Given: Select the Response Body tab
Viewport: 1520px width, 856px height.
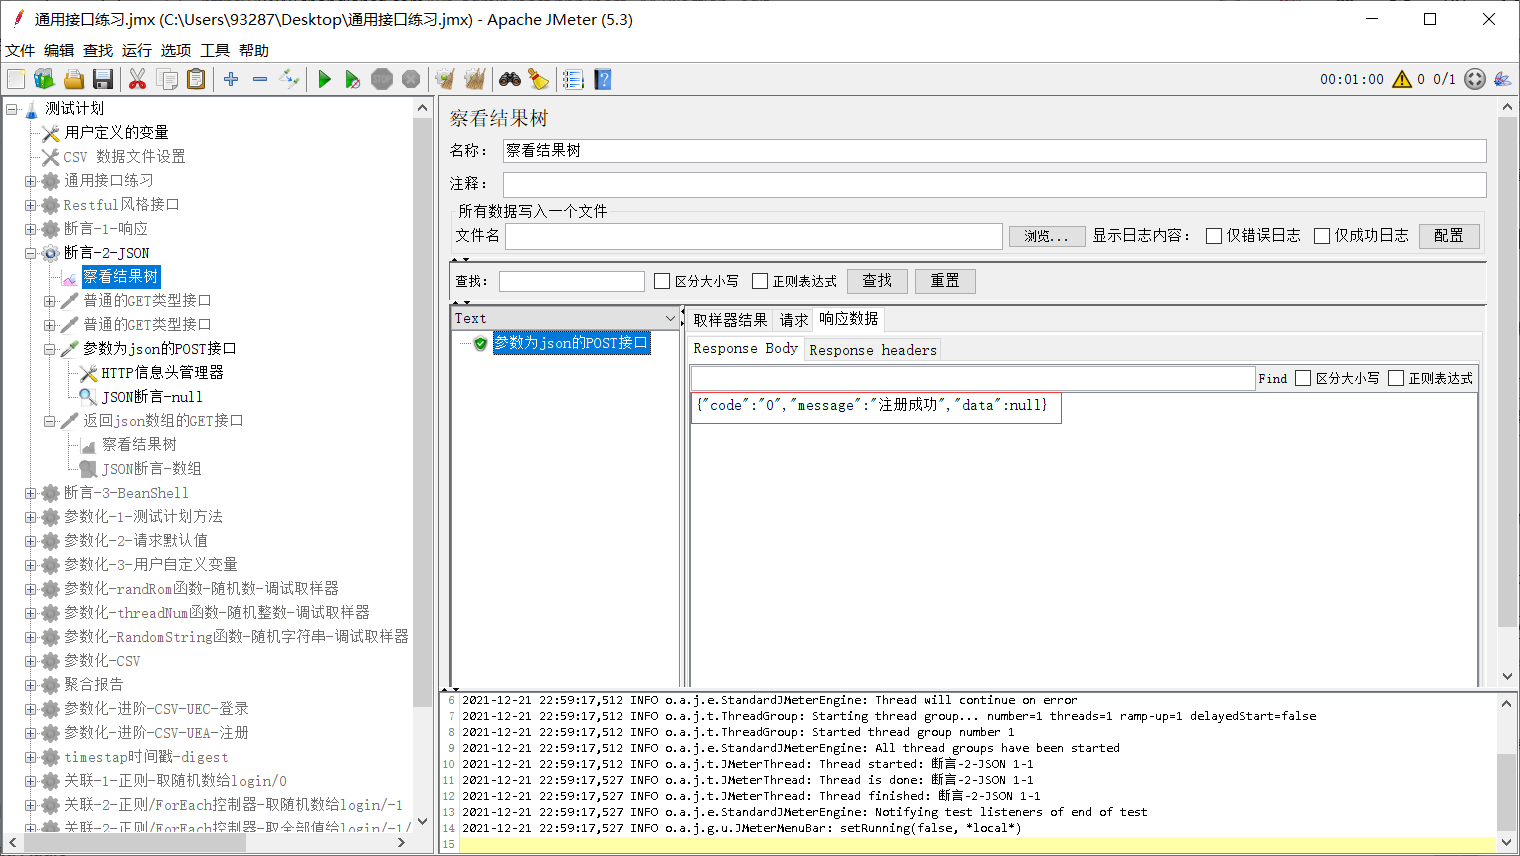Looking at the screenshot, I should (x=746, y=348).
